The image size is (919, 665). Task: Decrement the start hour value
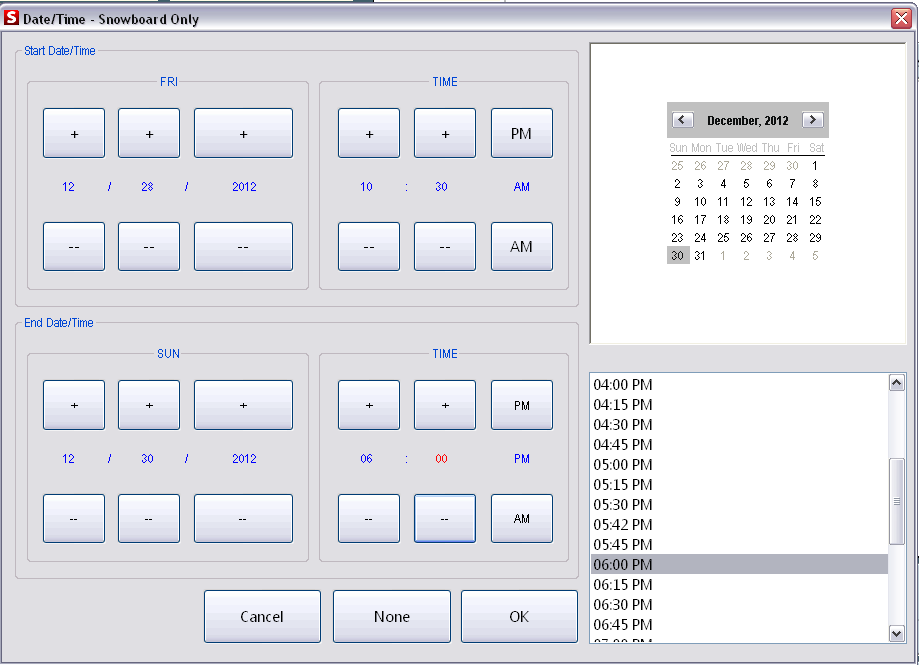pyautogui.click(x=369, y=246)
